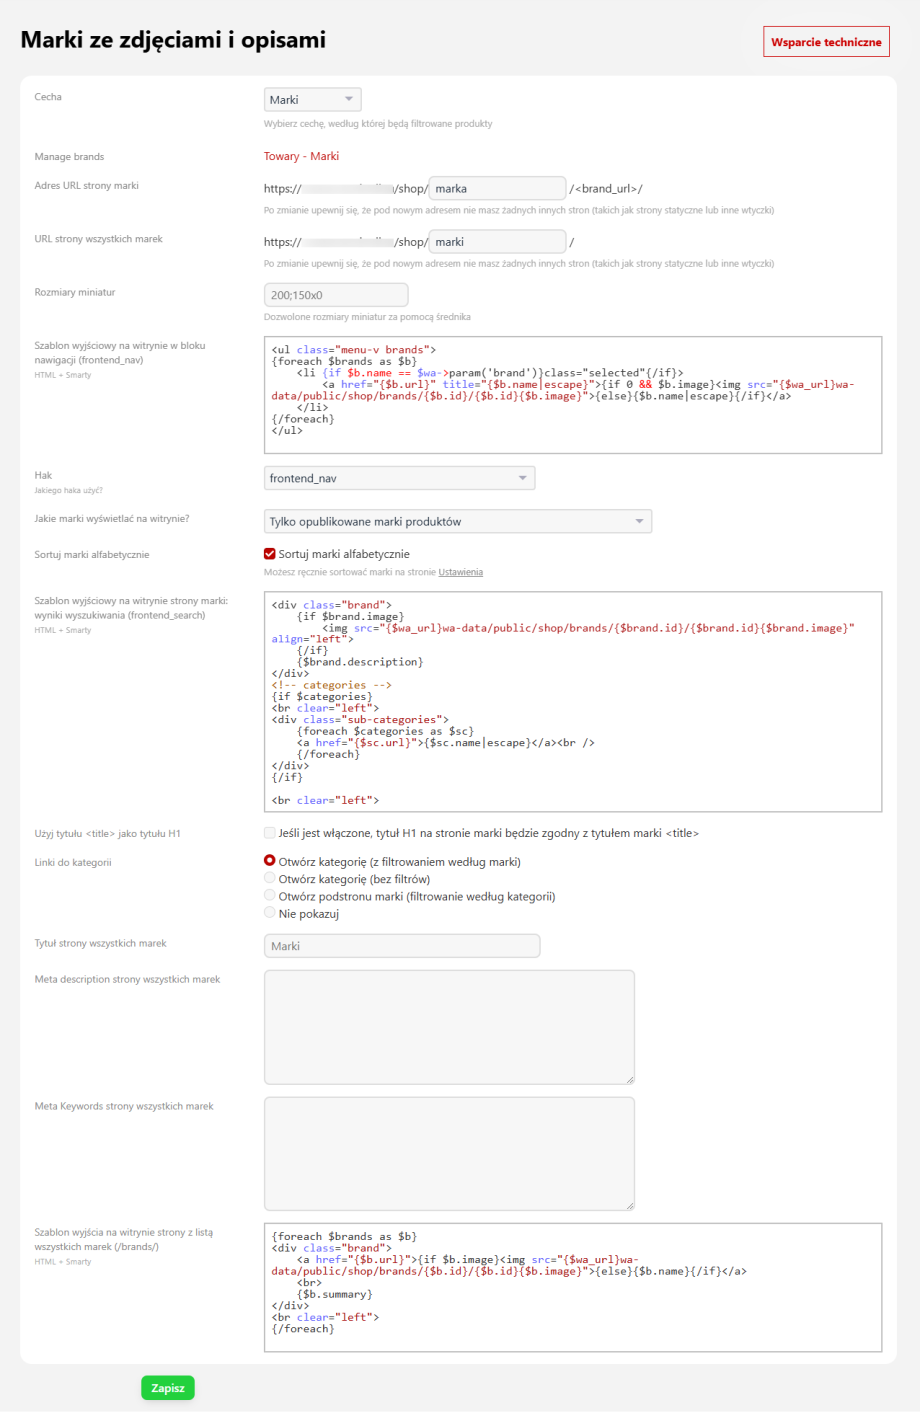The image size is (920, 1413).
Task: Click the all-brands page title field 'Marki'
Action: [x=401, y=946]
